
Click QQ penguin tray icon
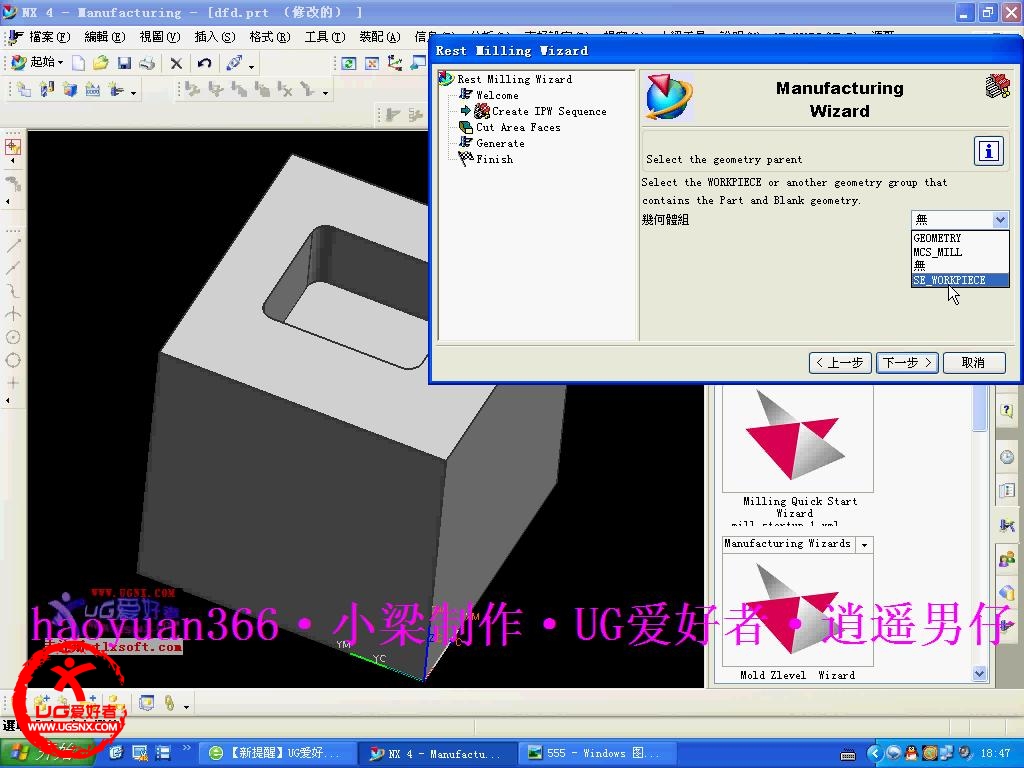(912, 753)
